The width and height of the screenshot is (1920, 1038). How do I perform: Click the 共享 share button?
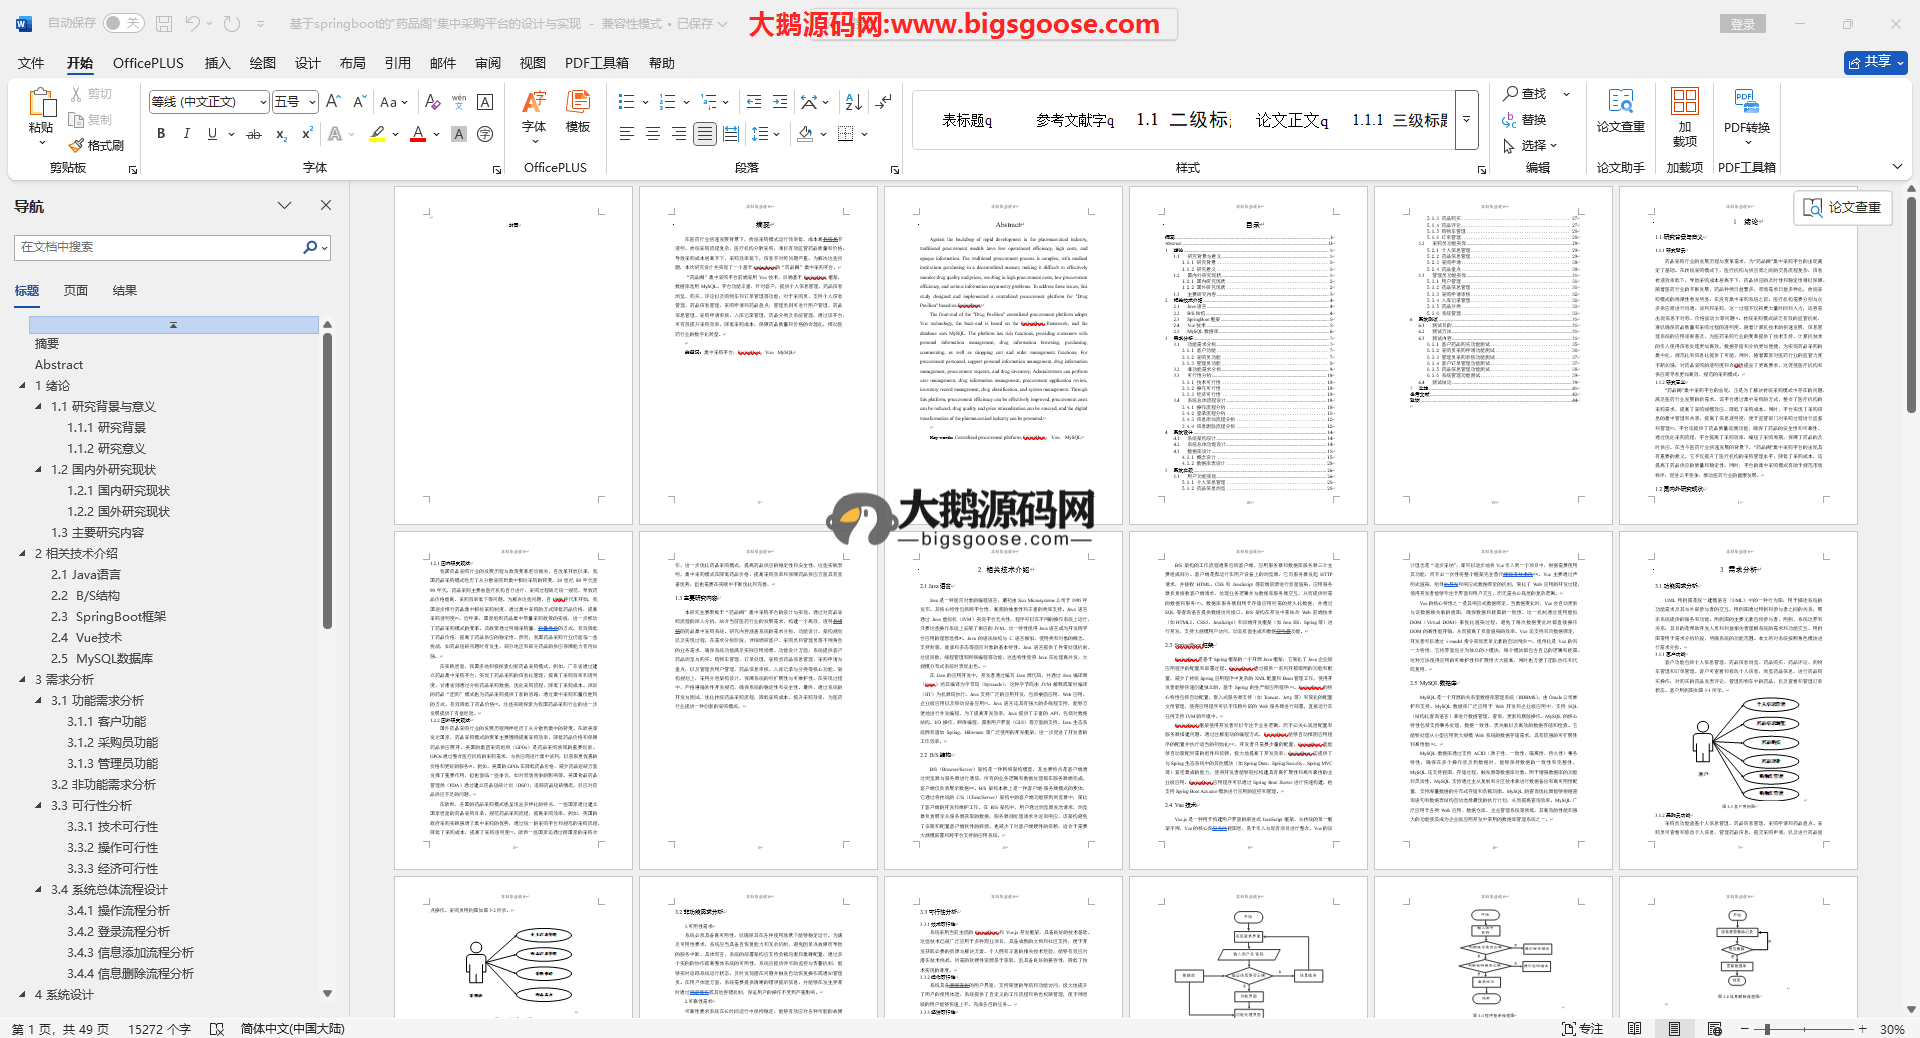[1875, 62]
